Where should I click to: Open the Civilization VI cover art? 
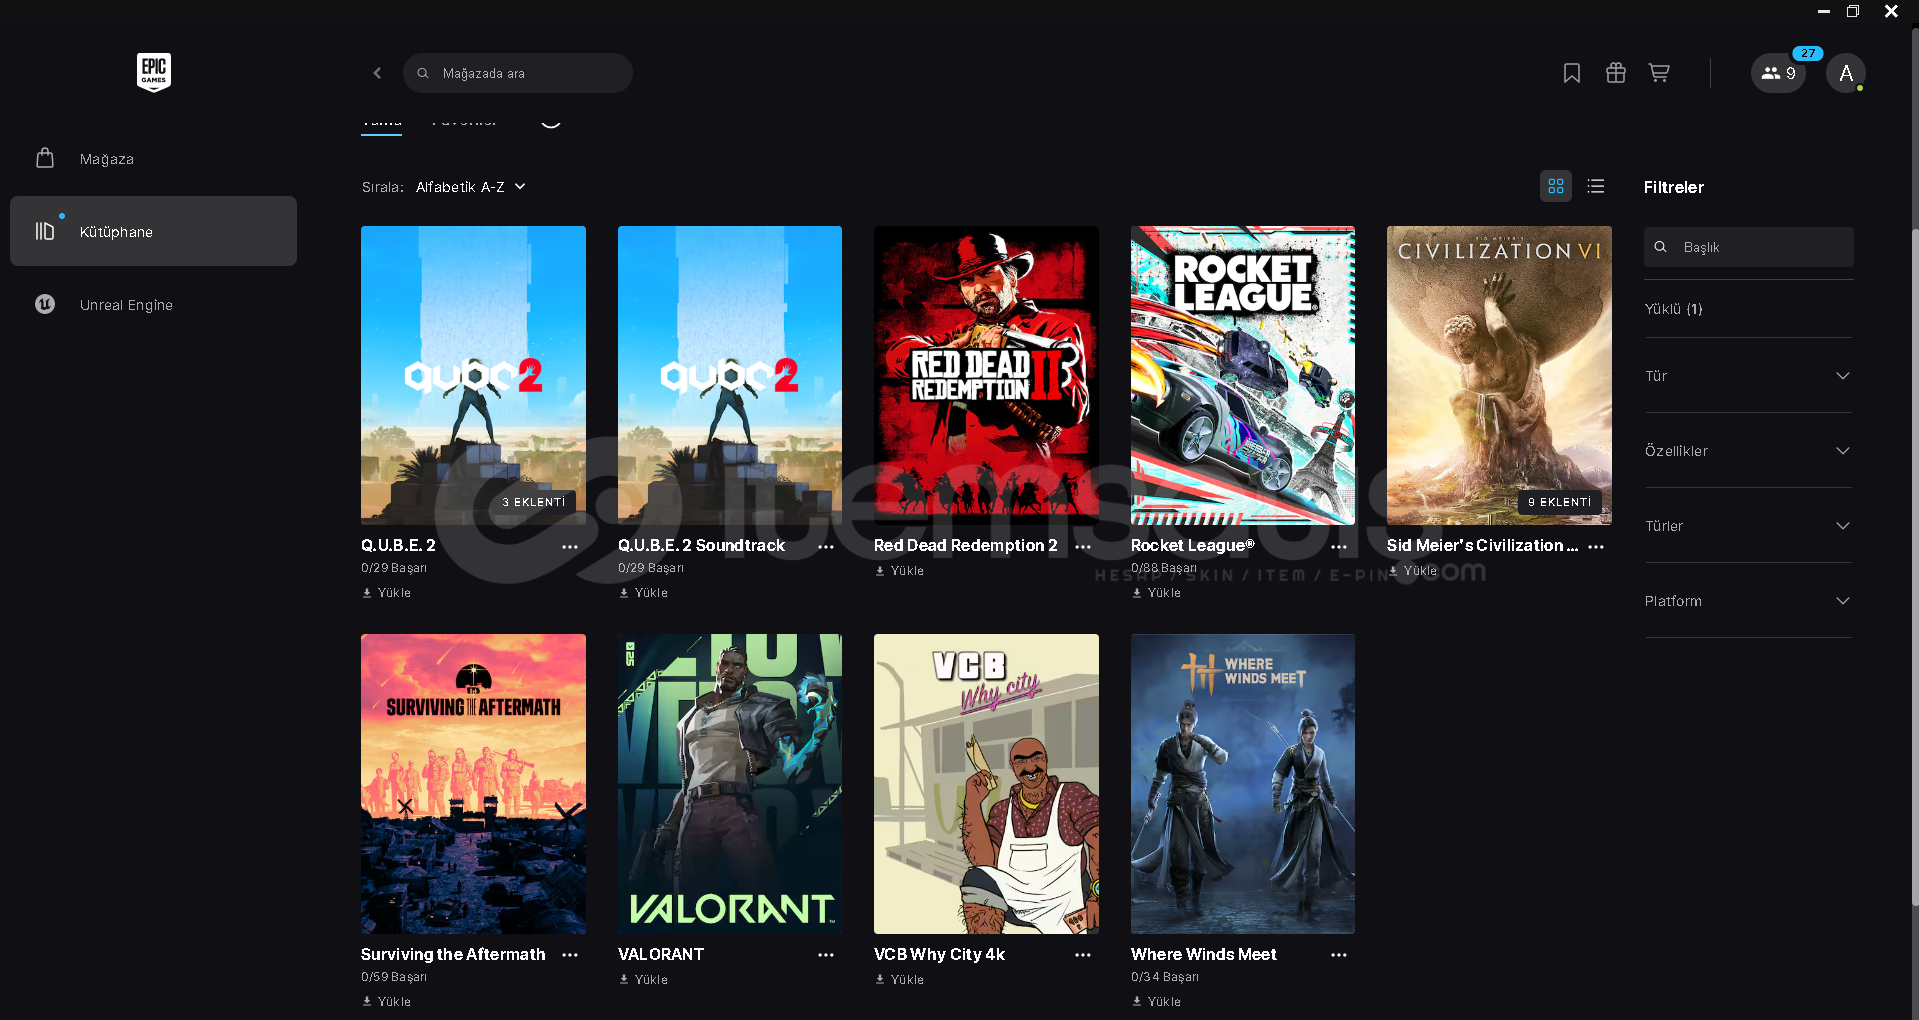coord(1499,375)
